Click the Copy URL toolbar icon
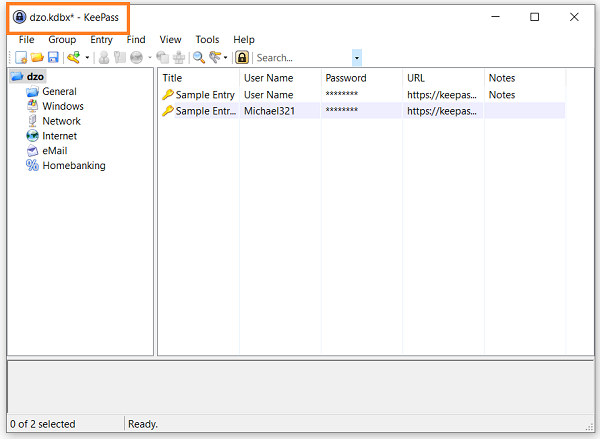The width and height of the screenshot is (600, 439). tap(163, 57)
